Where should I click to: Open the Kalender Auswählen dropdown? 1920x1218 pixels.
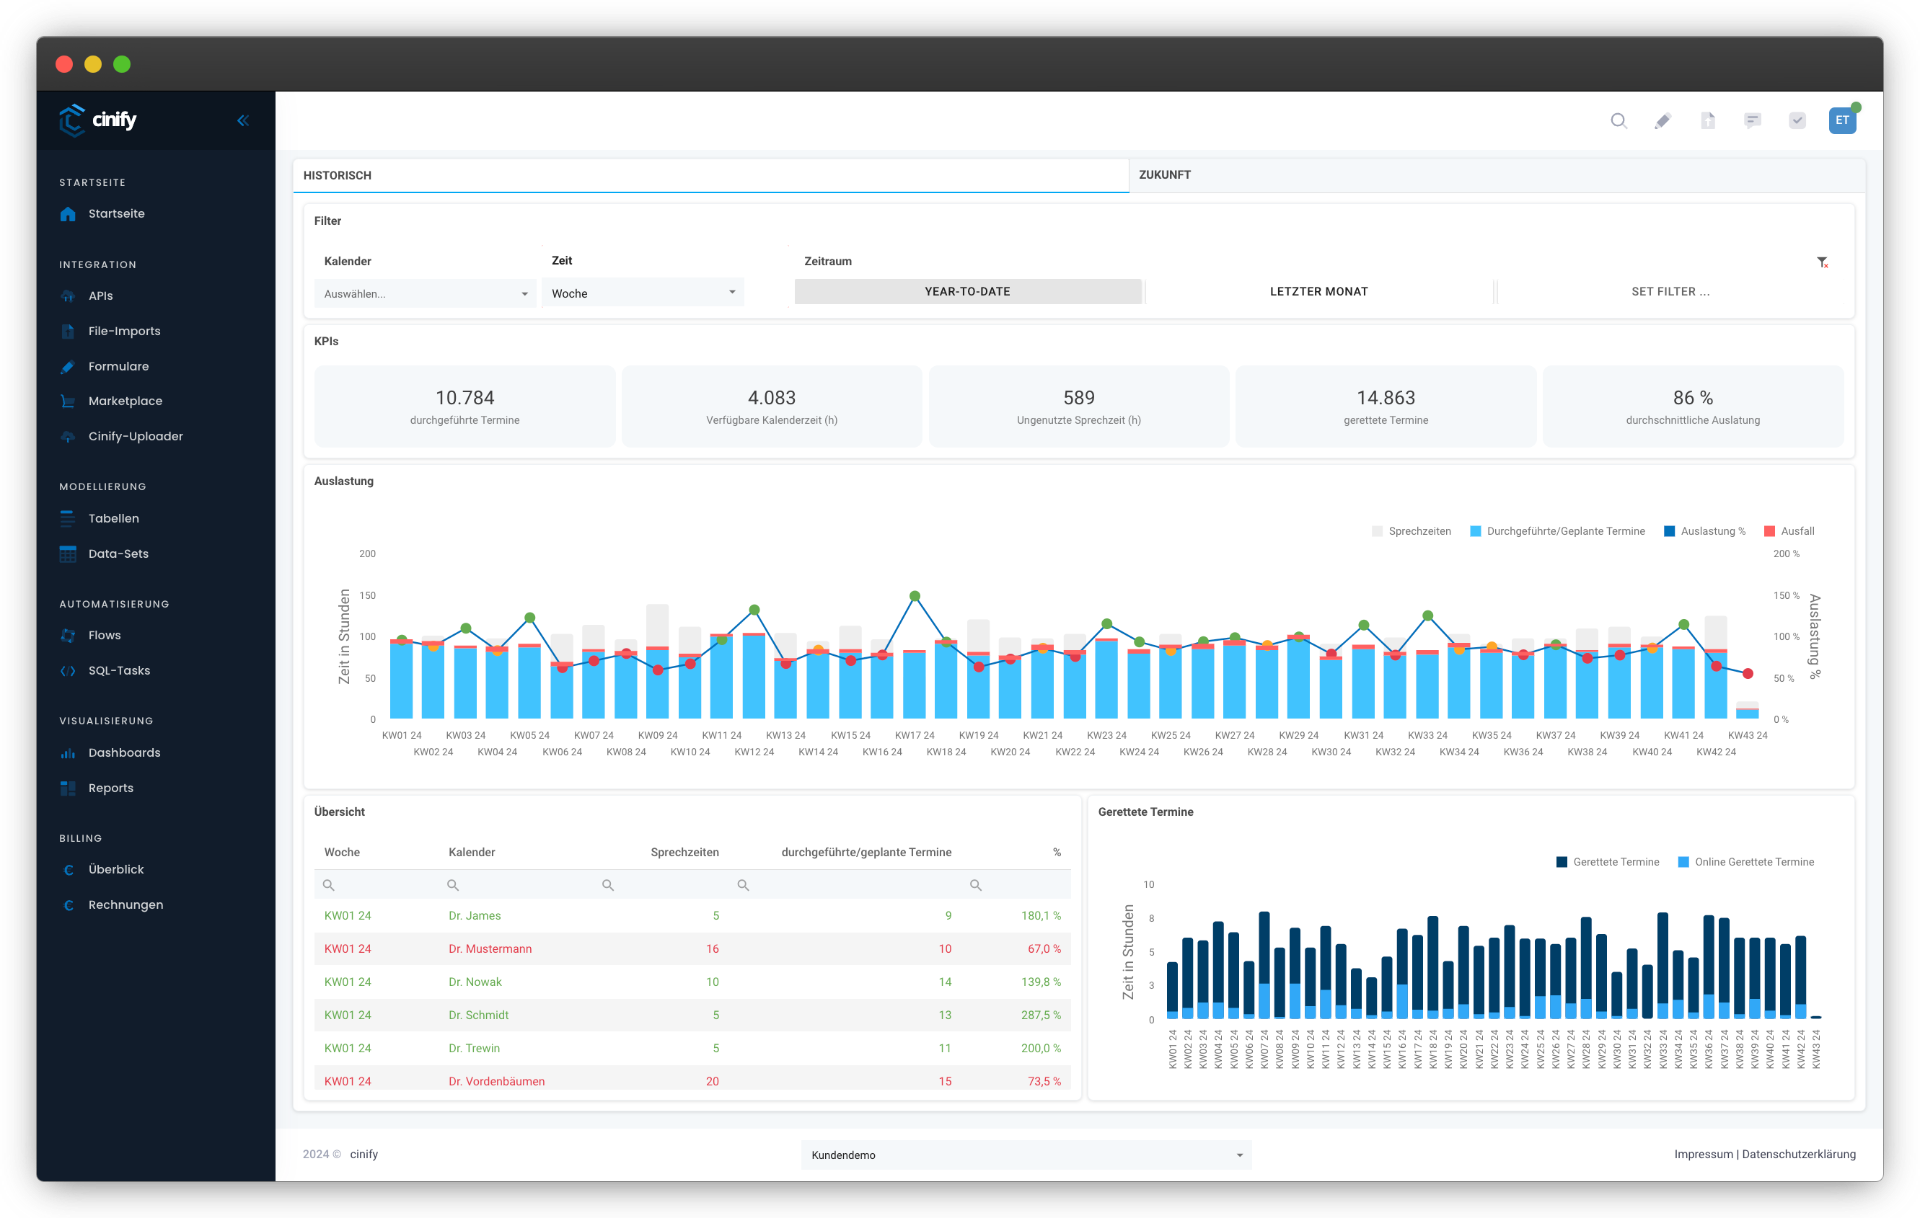(424, 293)
